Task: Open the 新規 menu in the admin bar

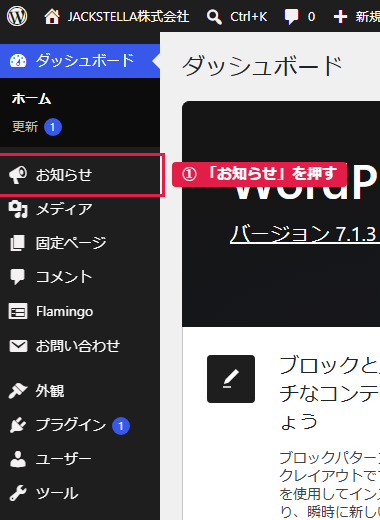Action: point(367,17)
